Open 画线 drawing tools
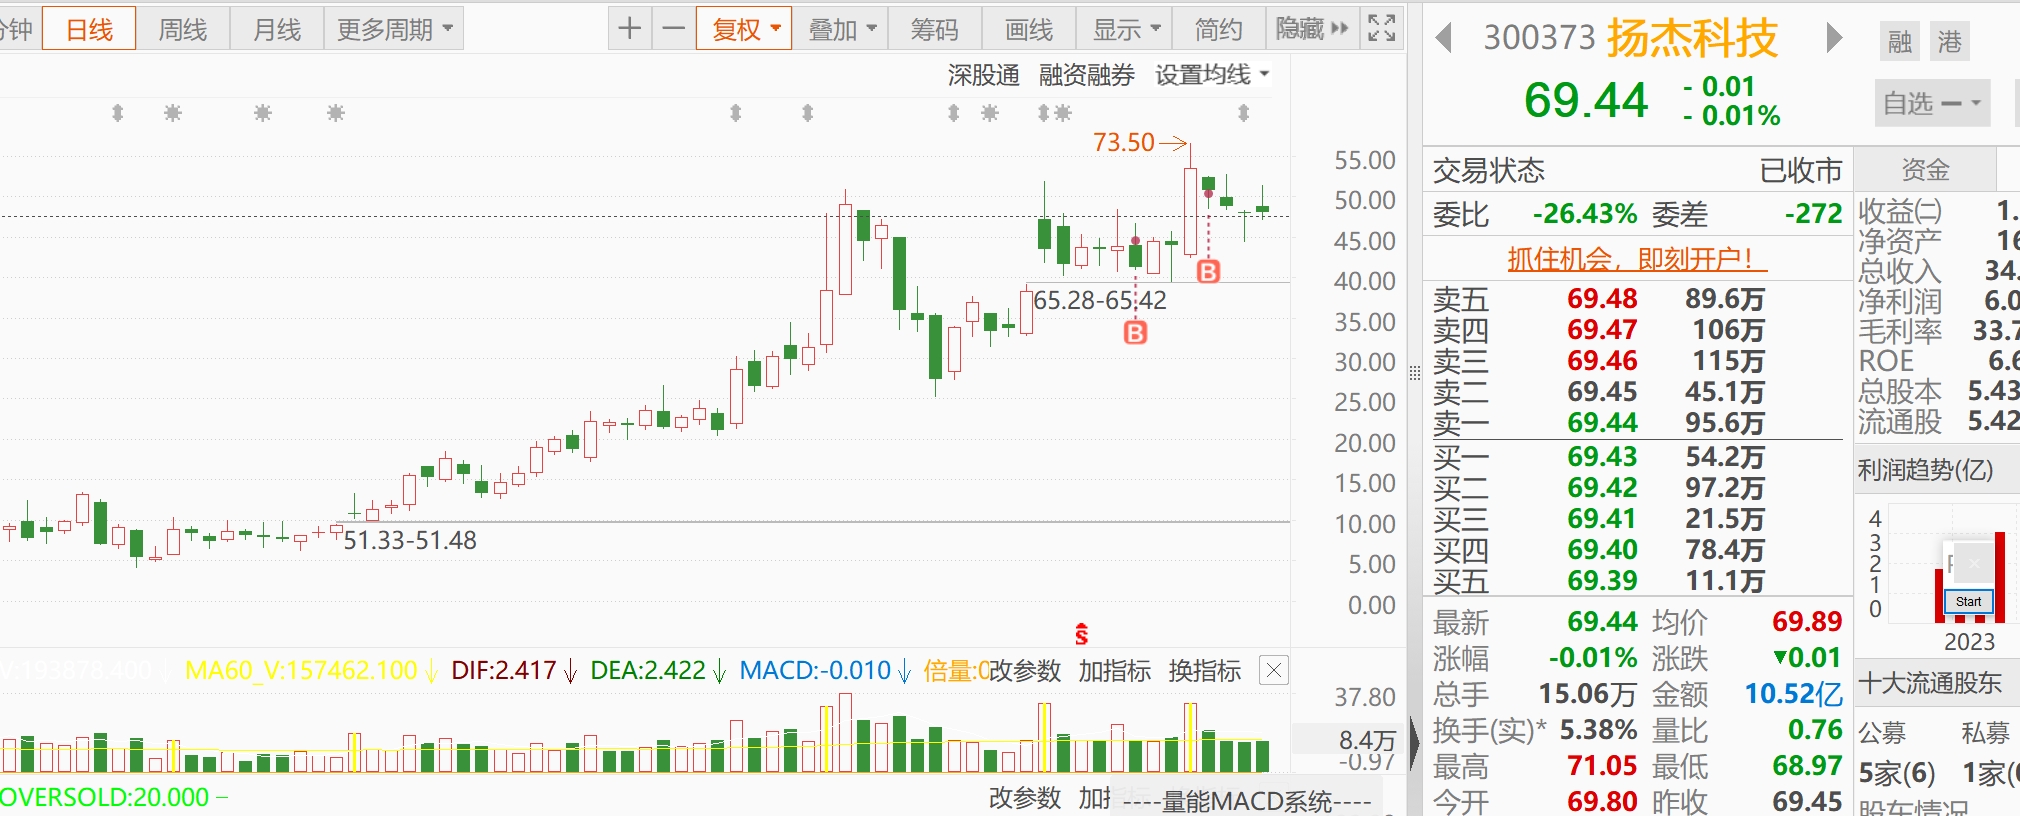 [x=1029, y=29]
